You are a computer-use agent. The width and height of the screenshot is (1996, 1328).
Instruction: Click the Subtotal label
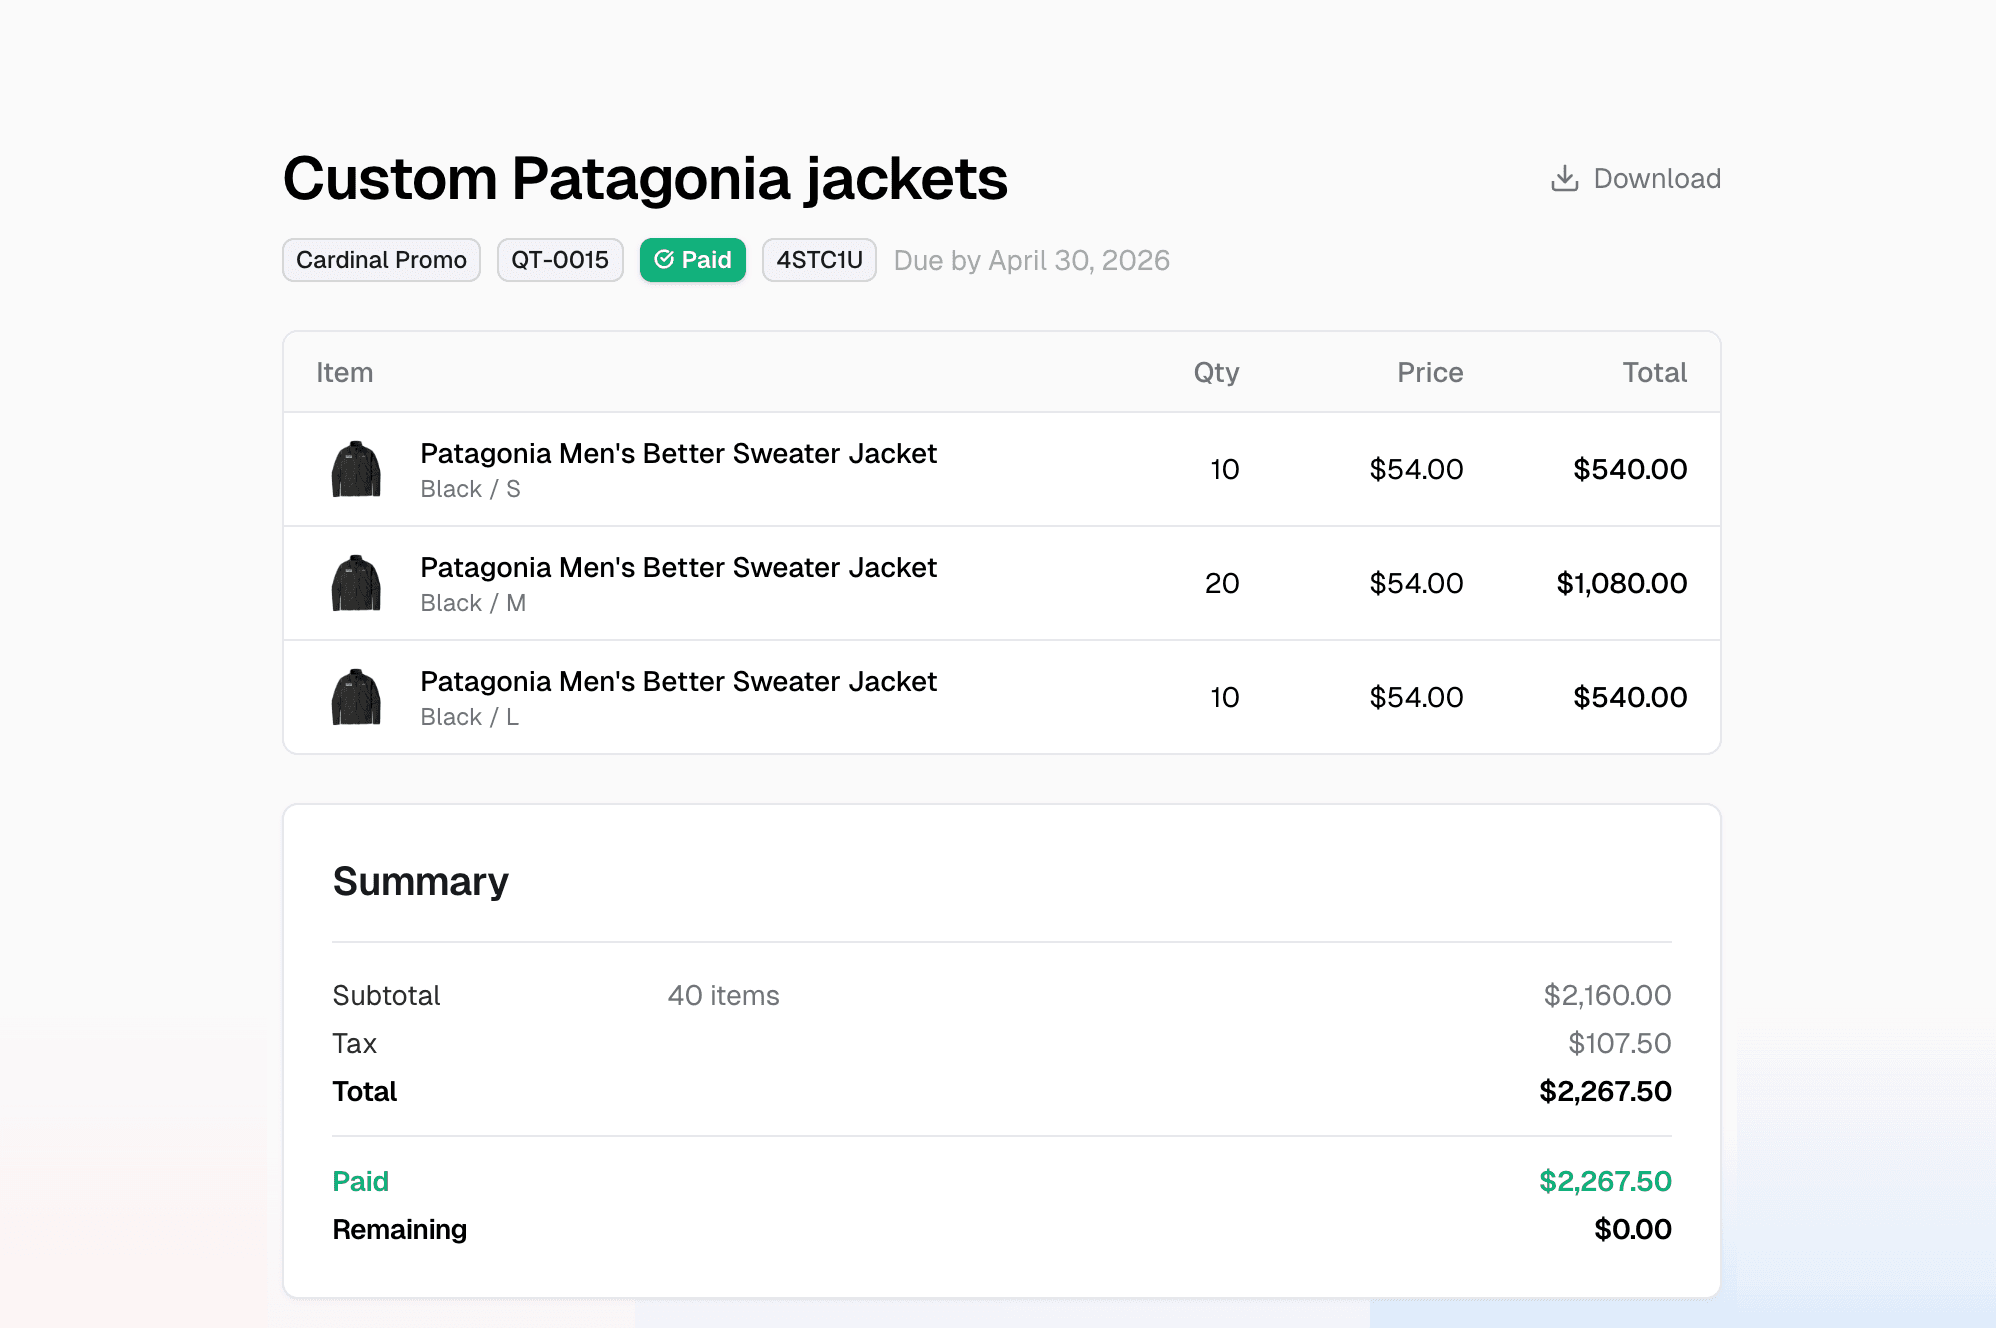tap(386, 995)
